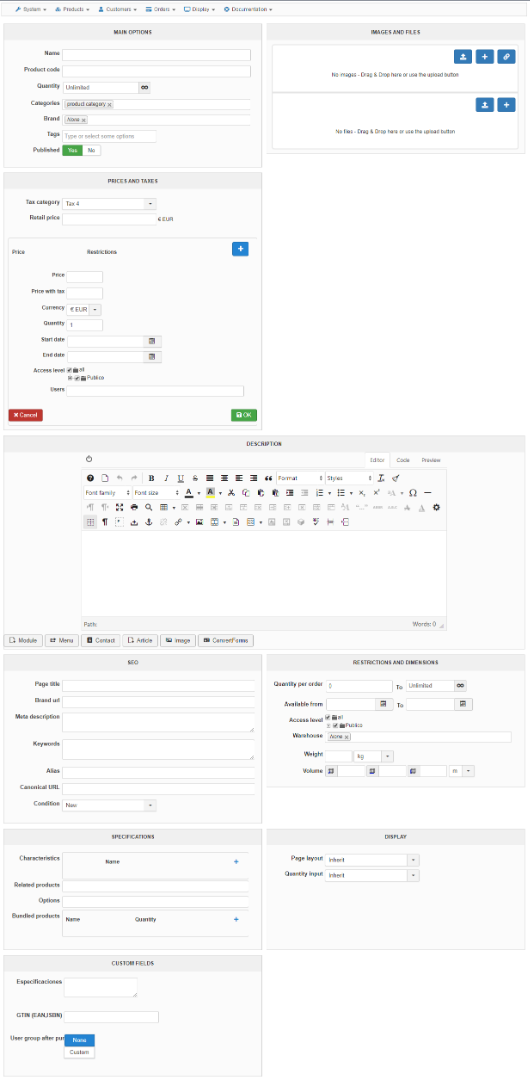The width and height of the screenshot is (530, 1080).
Task: Open the Tax category dropdown
Action: tap(110, 204)
